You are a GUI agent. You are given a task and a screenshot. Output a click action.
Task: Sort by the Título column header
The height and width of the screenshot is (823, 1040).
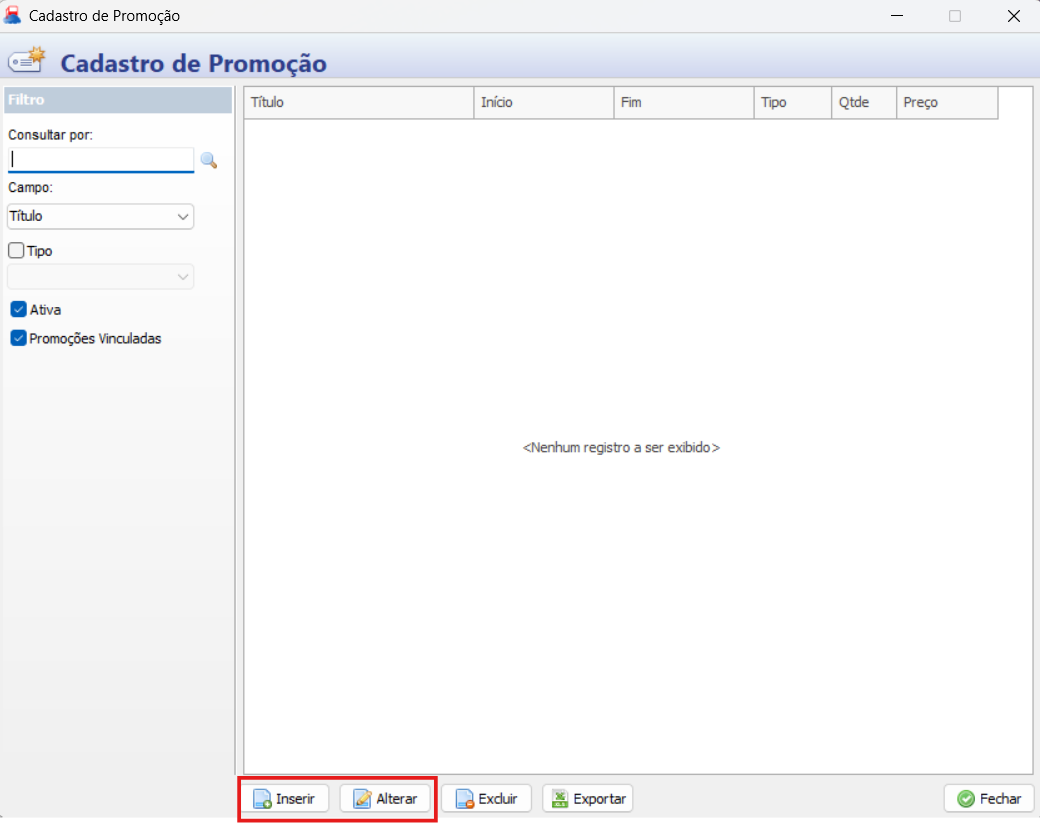click(358, 103)
